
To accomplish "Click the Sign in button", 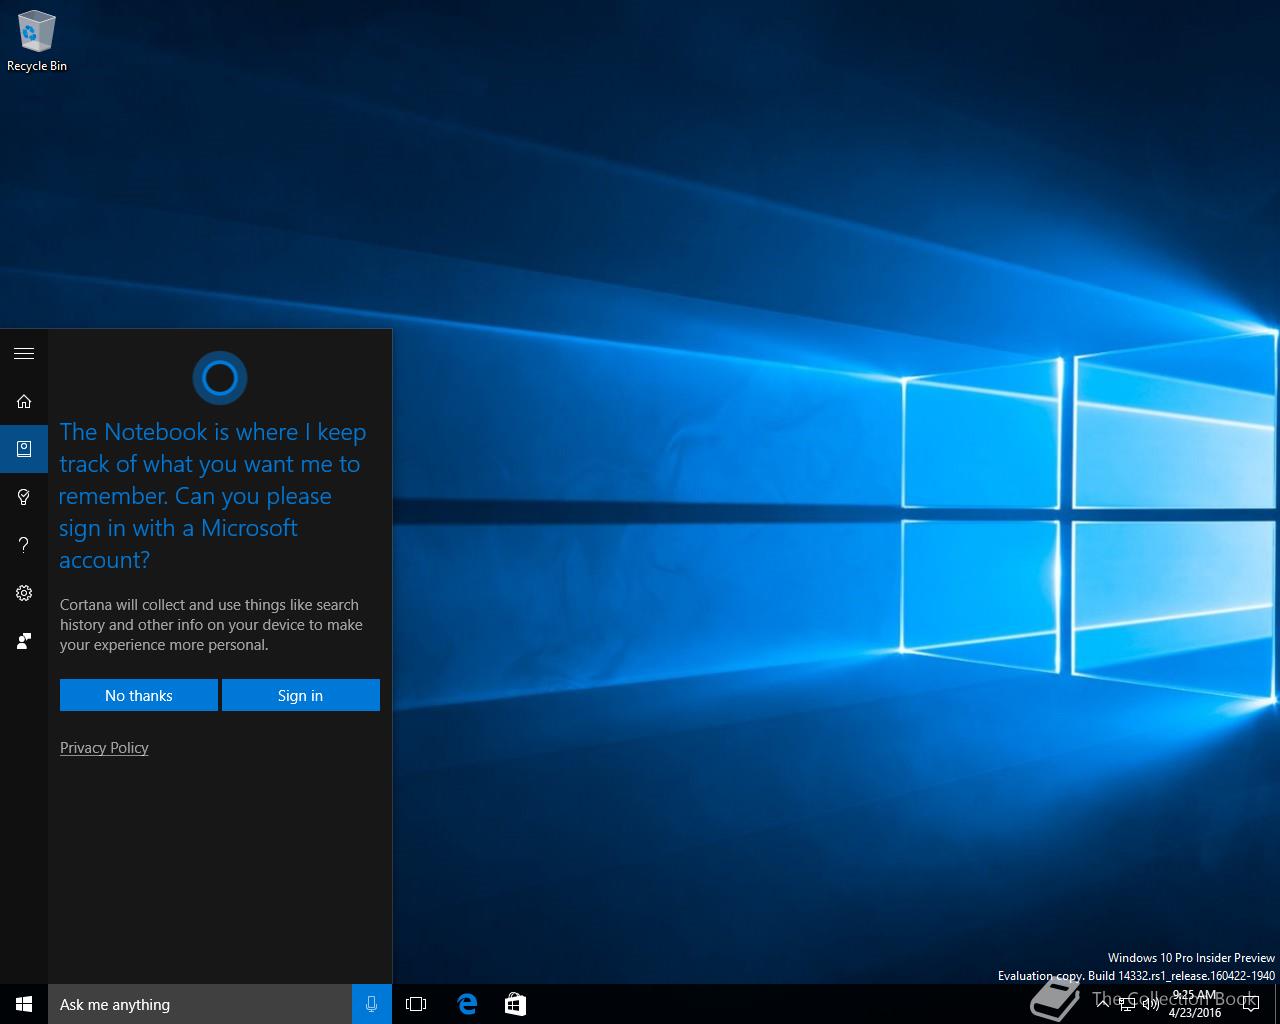I will pos(301,695).
